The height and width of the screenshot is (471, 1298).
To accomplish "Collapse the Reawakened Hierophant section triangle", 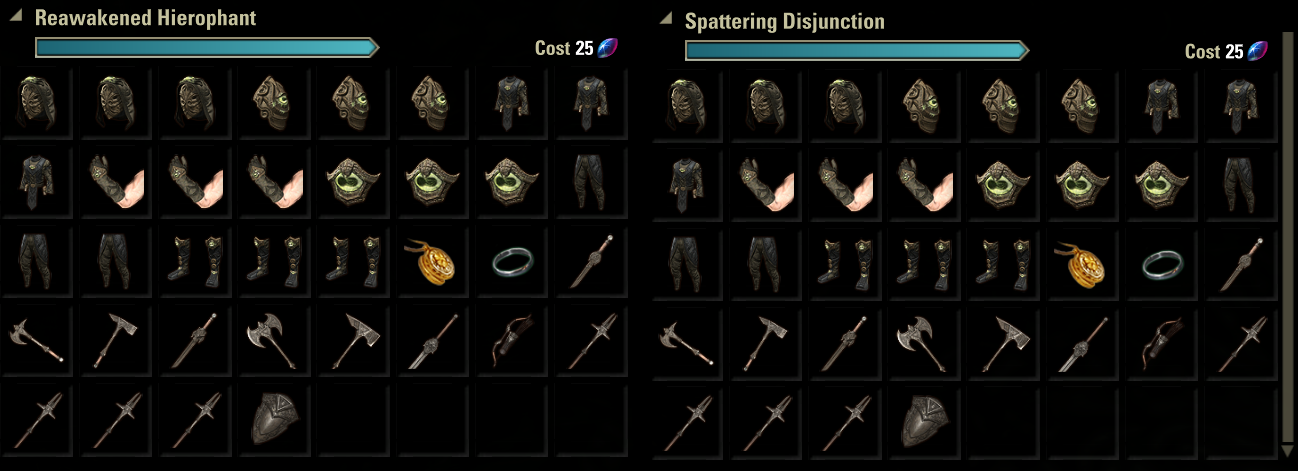I will coord(15,17).
